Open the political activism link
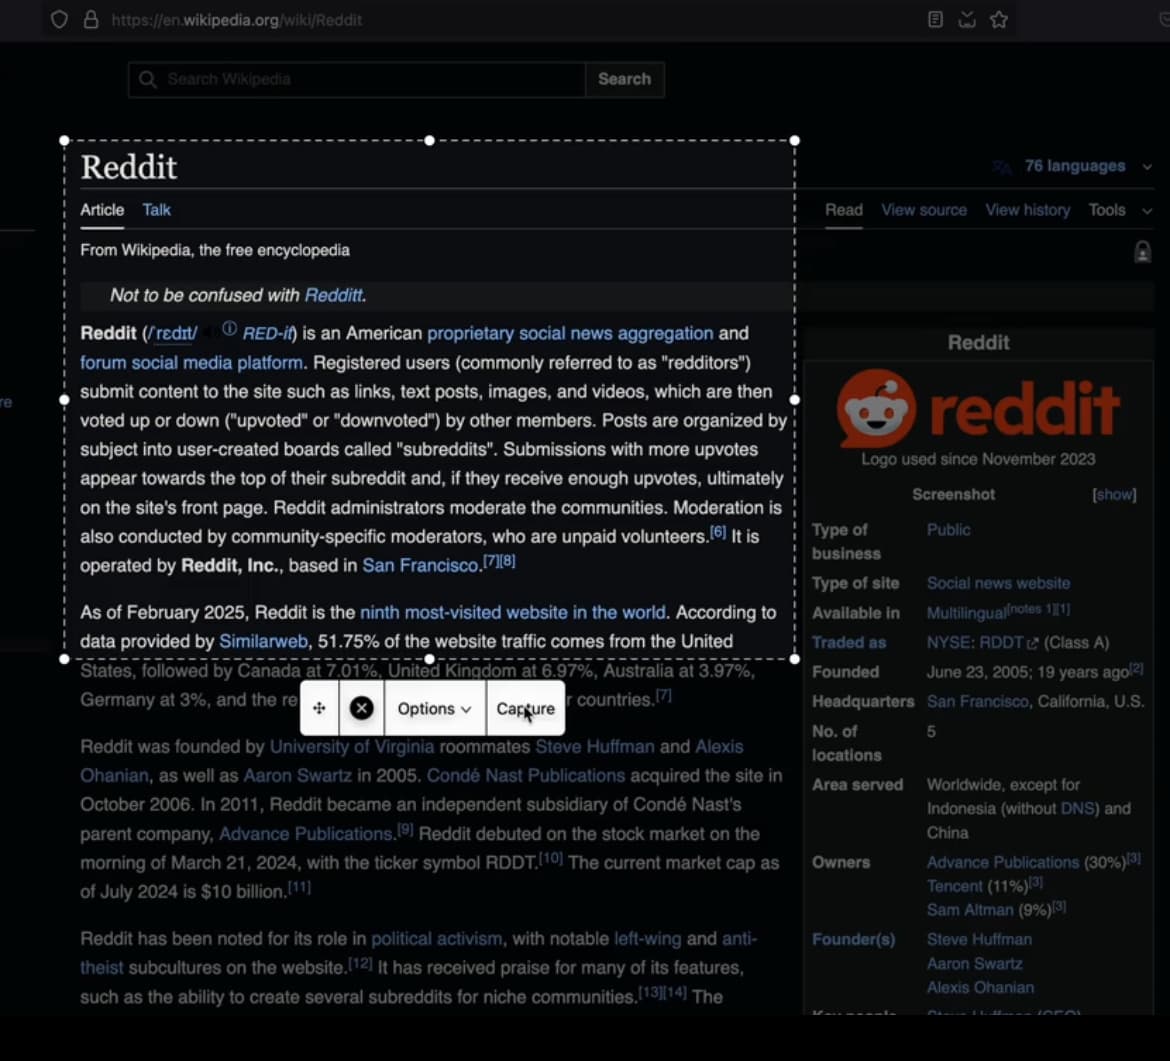 [x=437, y=939]
